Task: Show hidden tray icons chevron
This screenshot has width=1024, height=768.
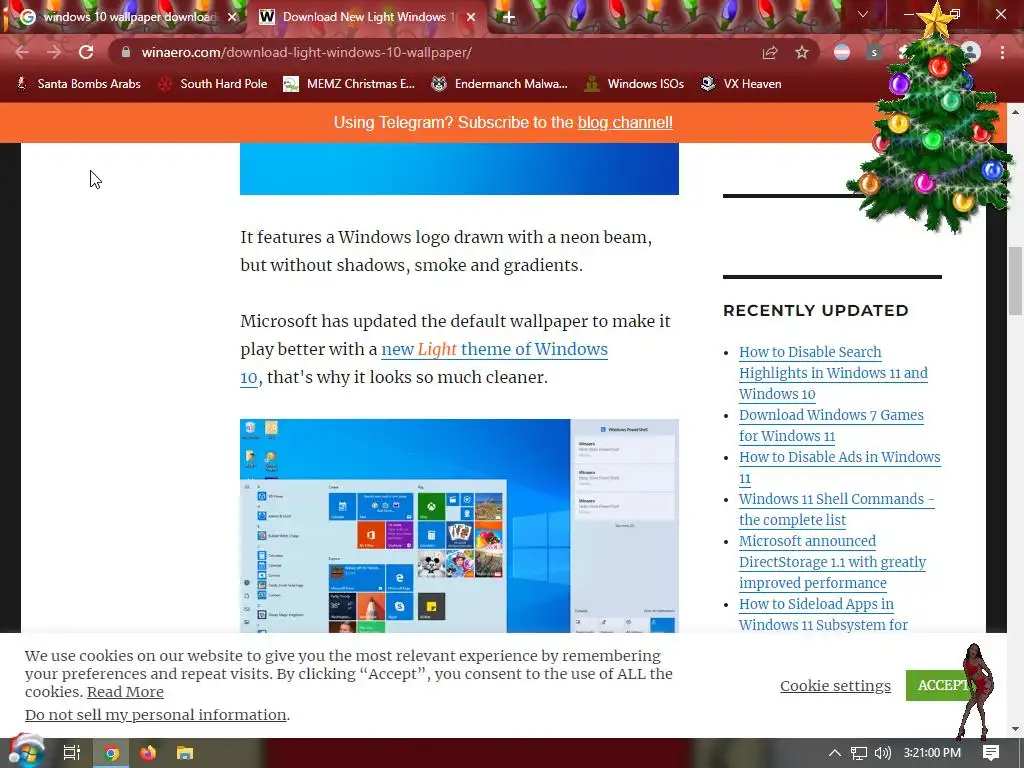Action: point(835,753)
